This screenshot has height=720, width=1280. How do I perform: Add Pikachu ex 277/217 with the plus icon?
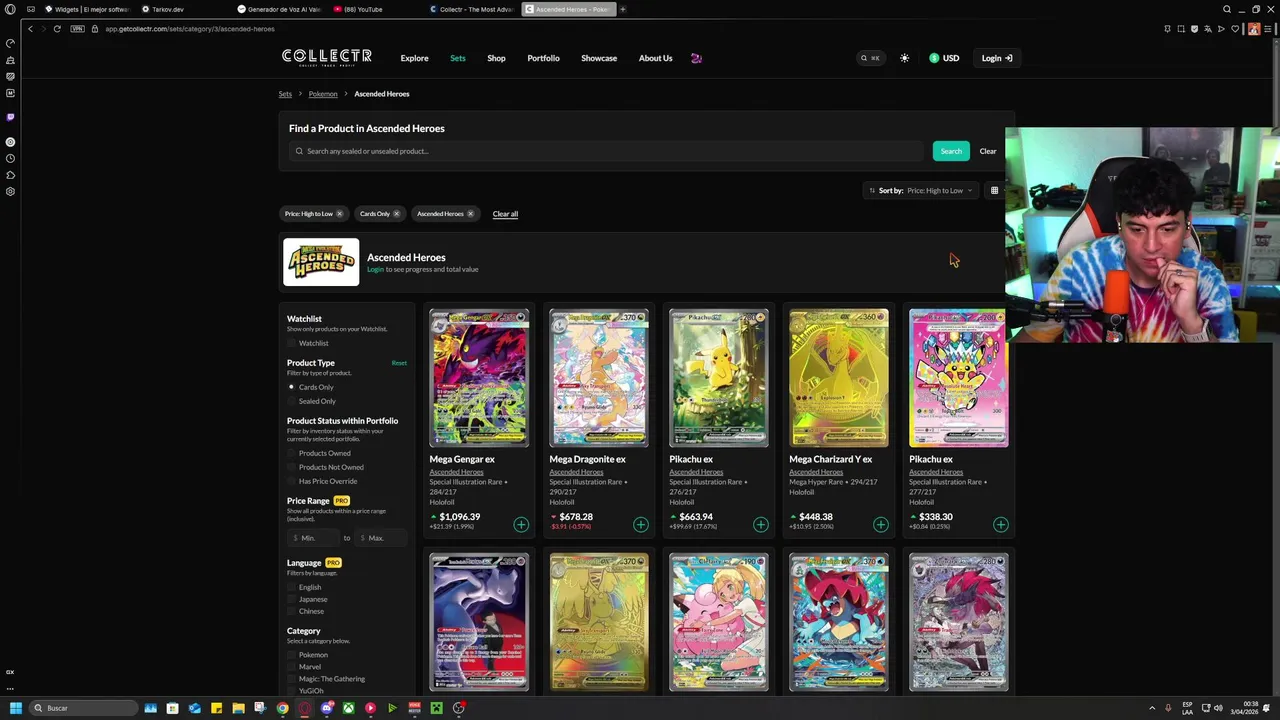1001,524
